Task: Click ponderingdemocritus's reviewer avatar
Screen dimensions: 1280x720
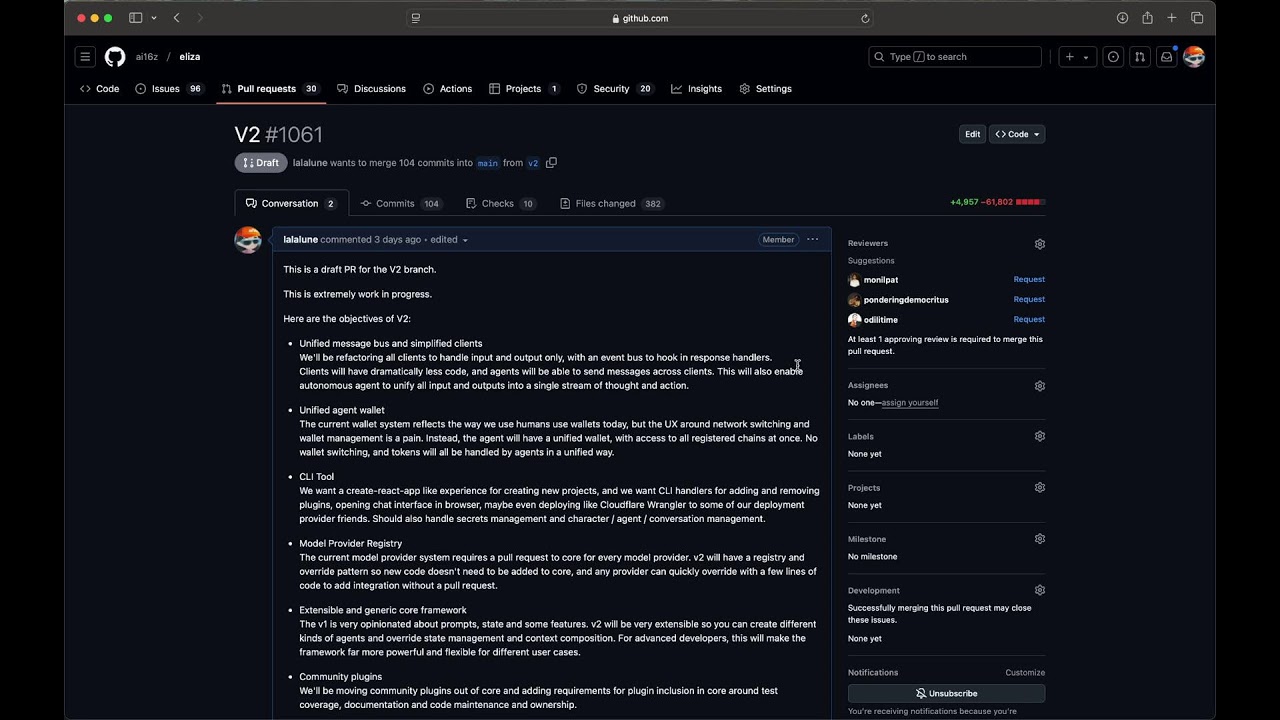Action: [x=854, y=300]
